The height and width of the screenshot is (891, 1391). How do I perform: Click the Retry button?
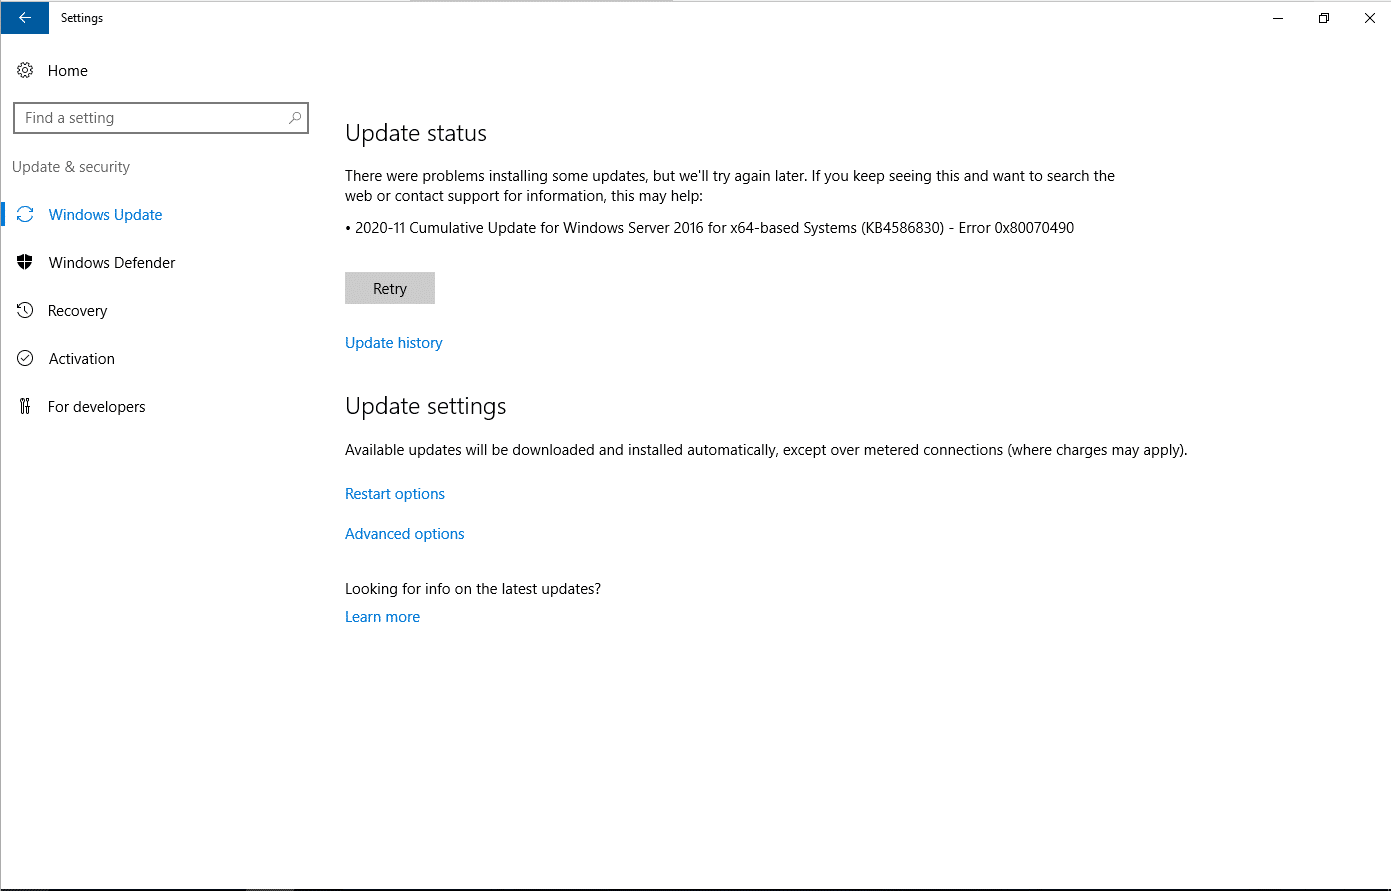[390, 288]
